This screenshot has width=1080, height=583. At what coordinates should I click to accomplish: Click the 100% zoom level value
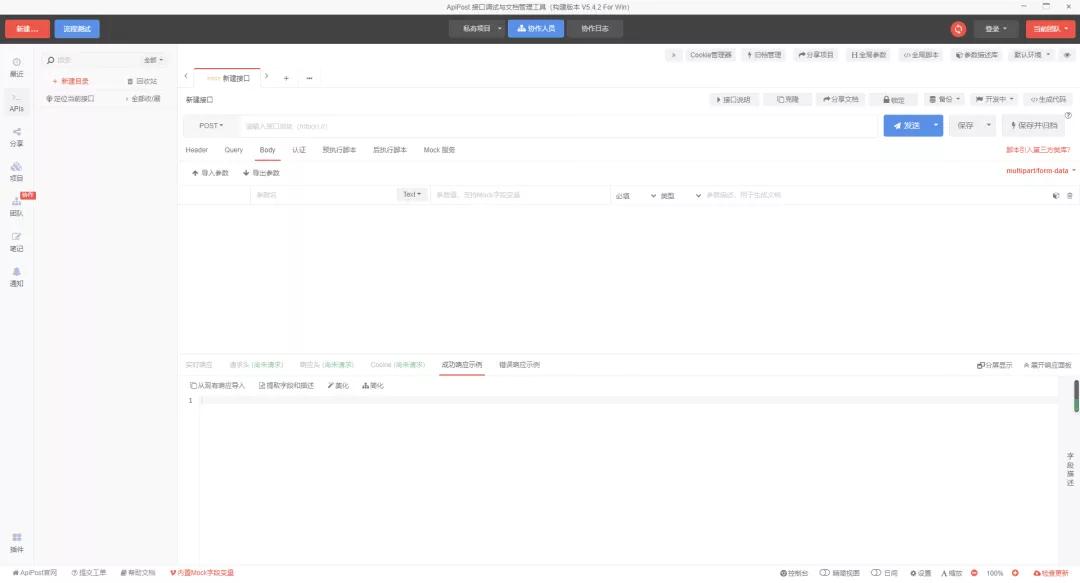(x=994, y=573)
